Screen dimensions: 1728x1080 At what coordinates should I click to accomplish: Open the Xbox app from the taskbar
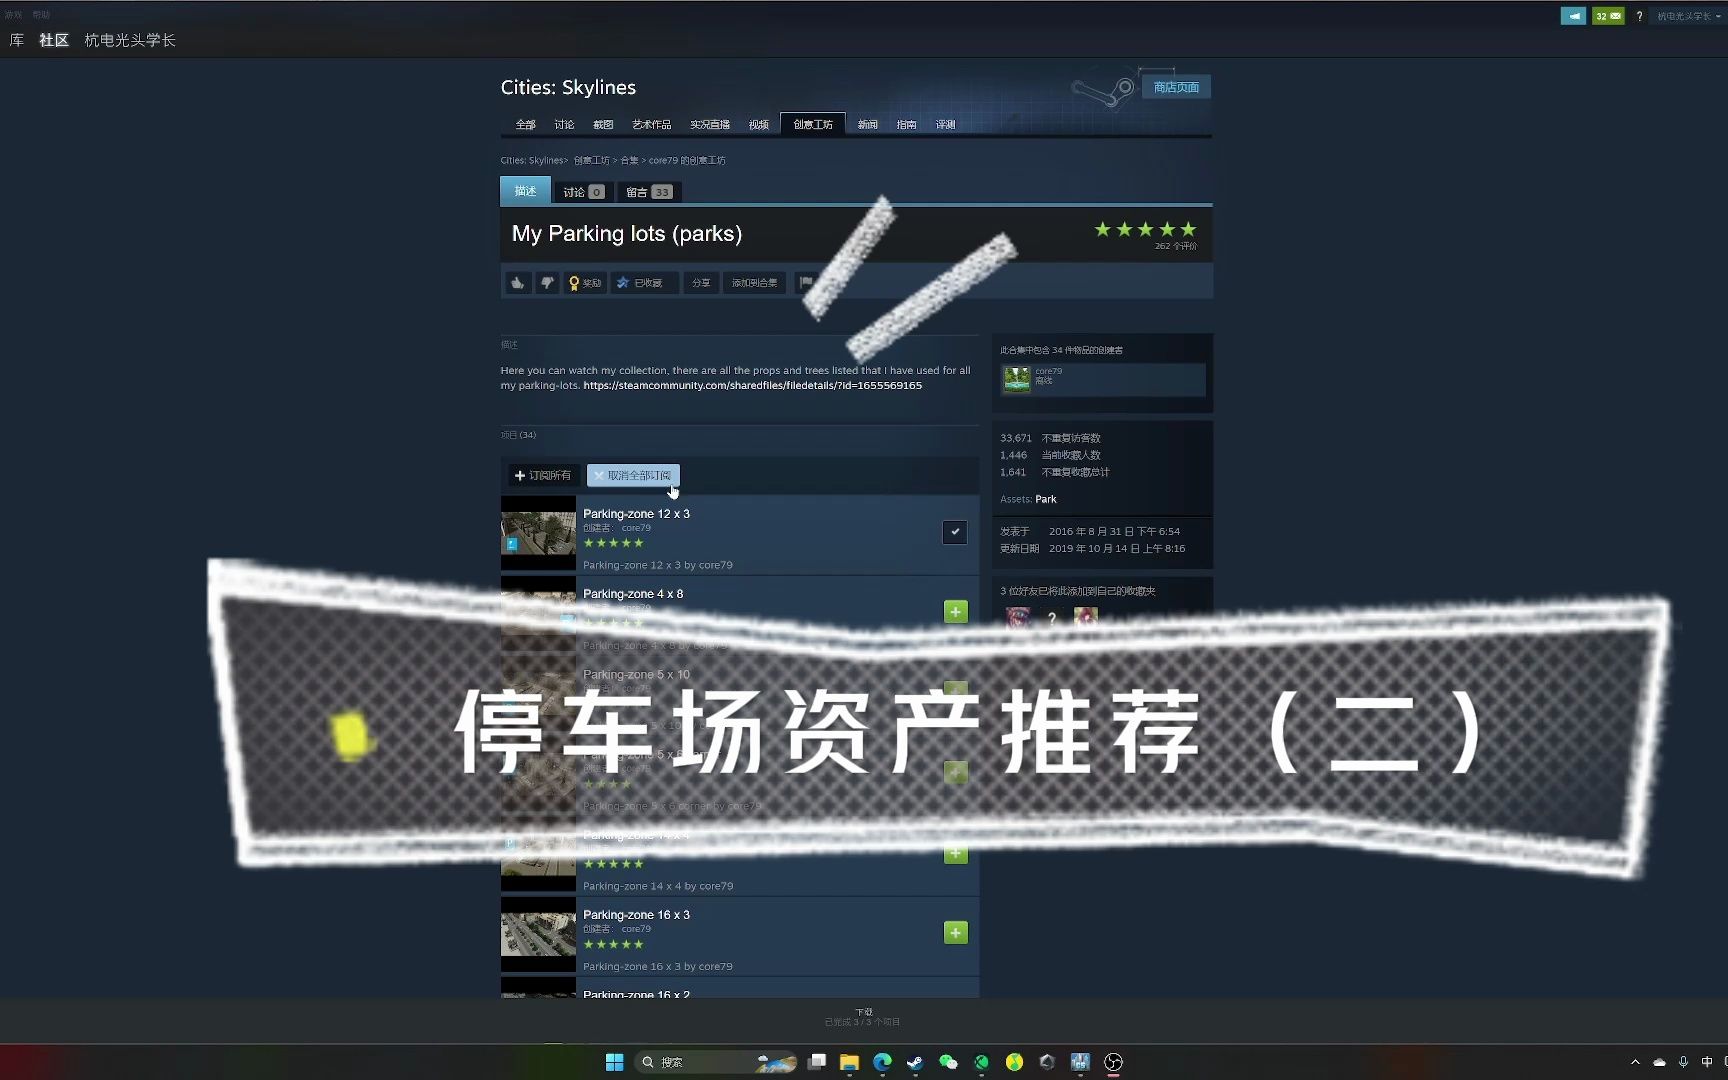(981, 1062)
